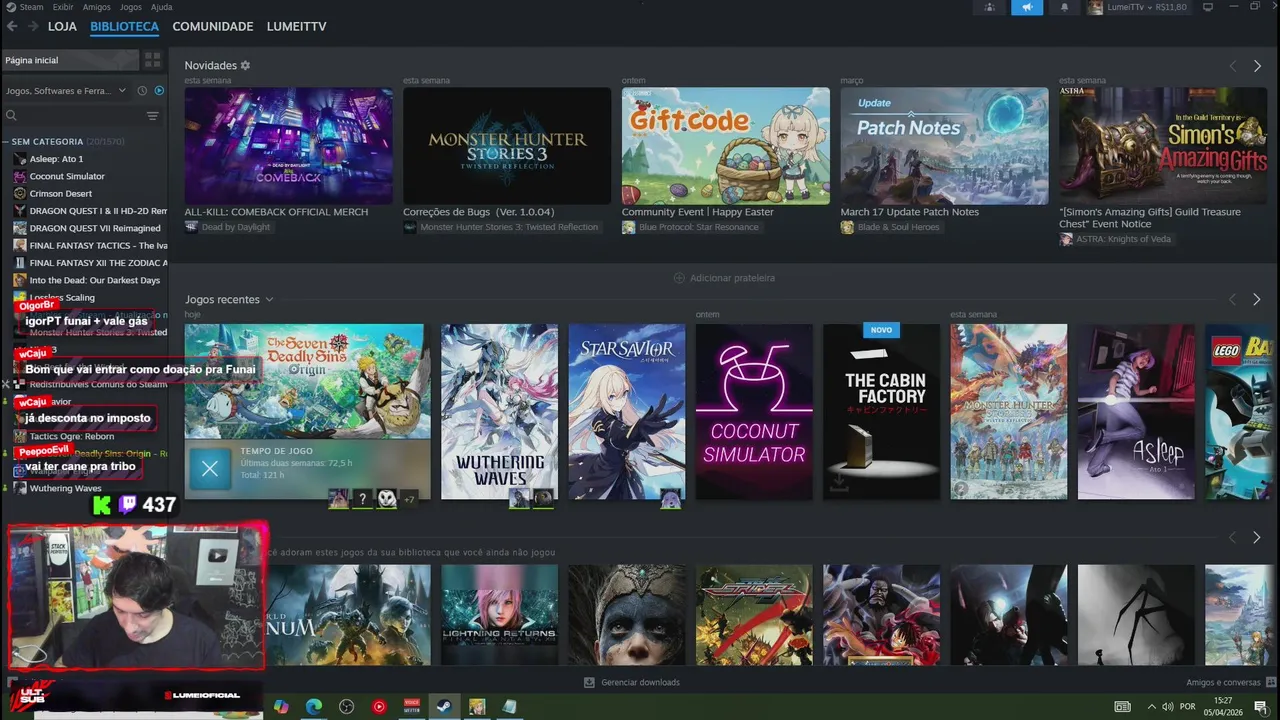Image resolution: width=1280 pixels, height=720 pixels.
Task: Open the LOJA tab
Action: [x=62, y=26]
